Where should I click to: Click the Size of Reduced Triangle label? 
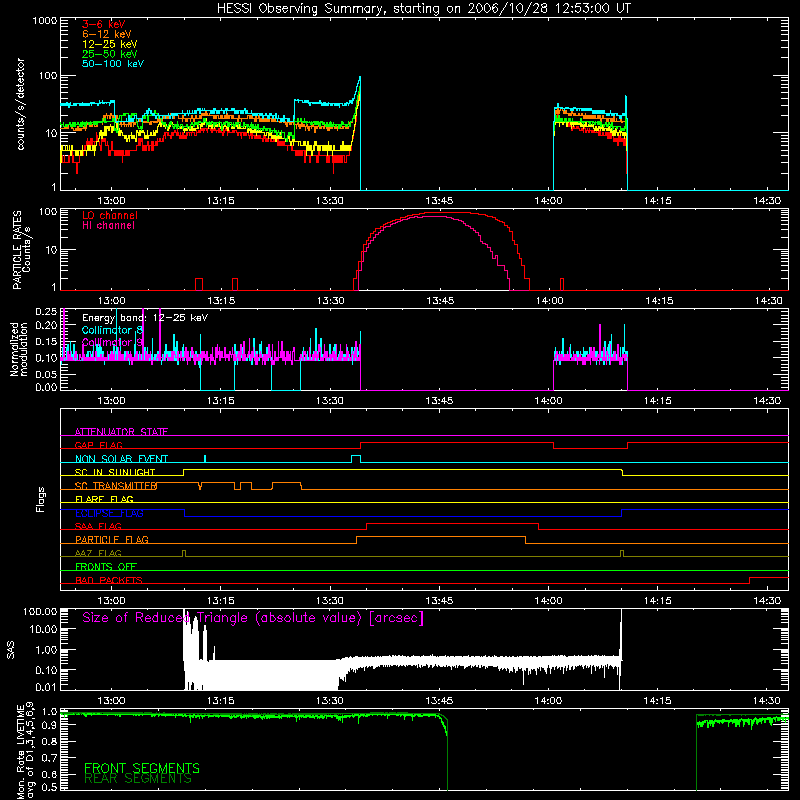[253, 618]
